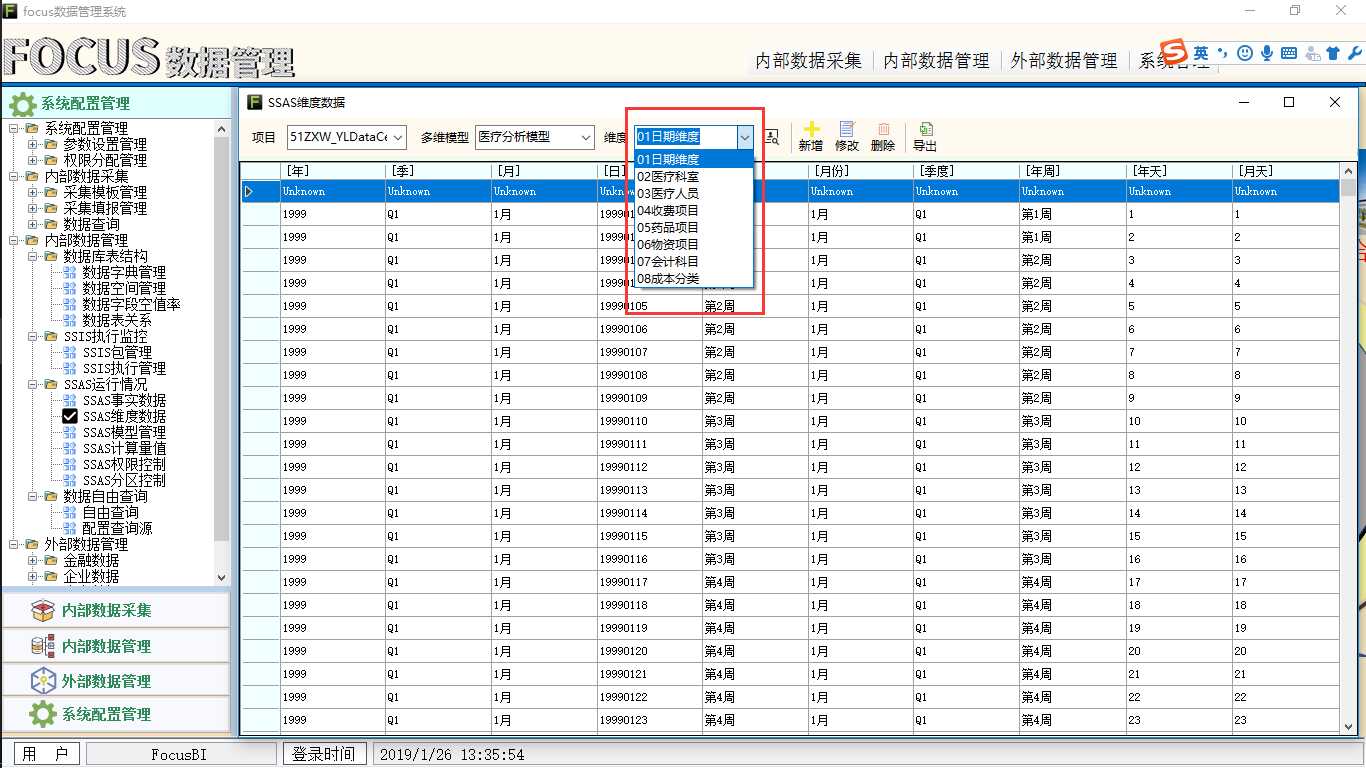Click the 删除 delete toolbar icon
The height and width of the screenshot is (768, 1366).
[883, 129]
